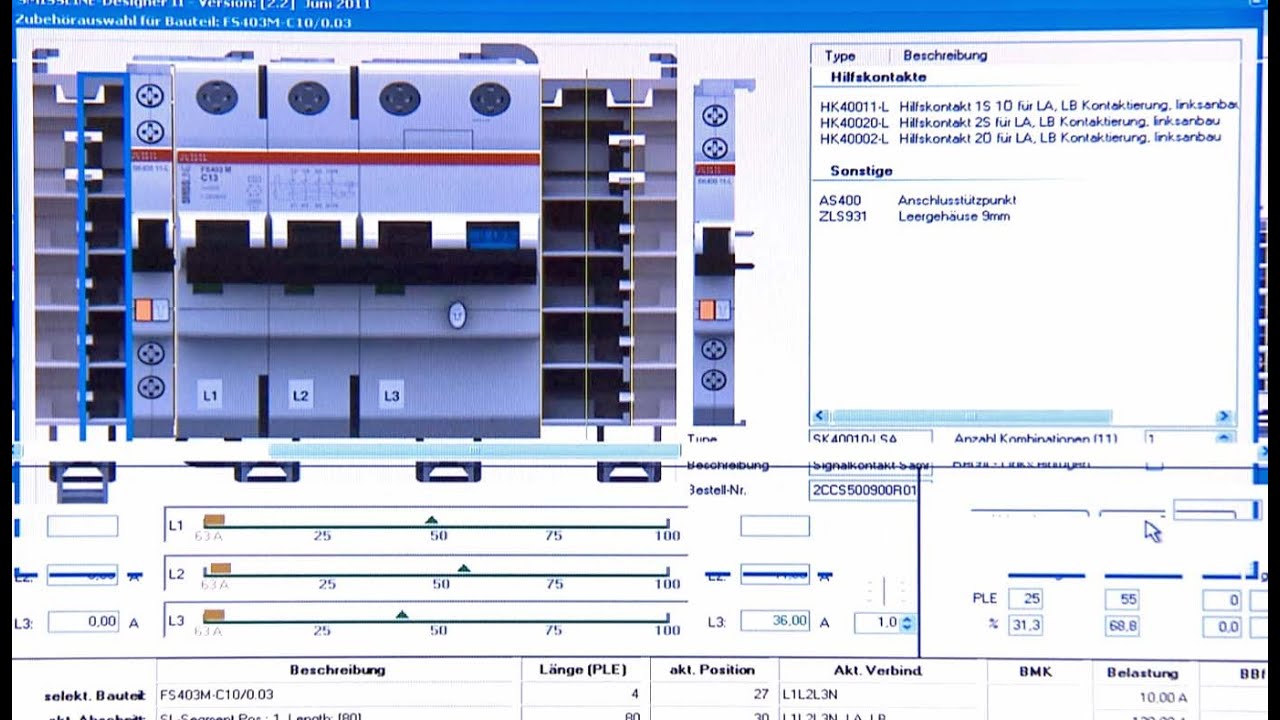Image resolution: width=1280 pixels, height=720 pixels.
Task: Click the akt. Position table header
Action: coord(713,670)
